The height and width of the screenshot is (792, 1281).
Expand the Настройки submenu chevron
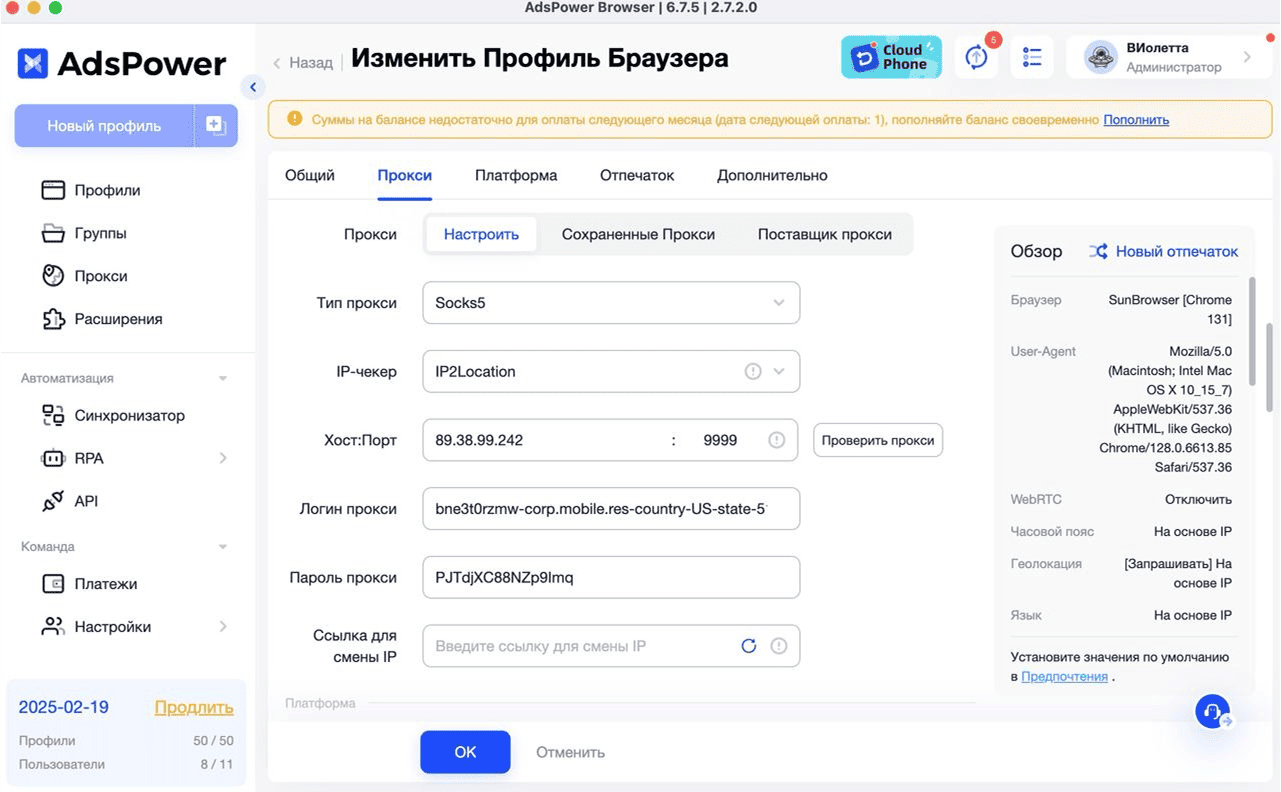pyautogui.click(x=223, y=627)
